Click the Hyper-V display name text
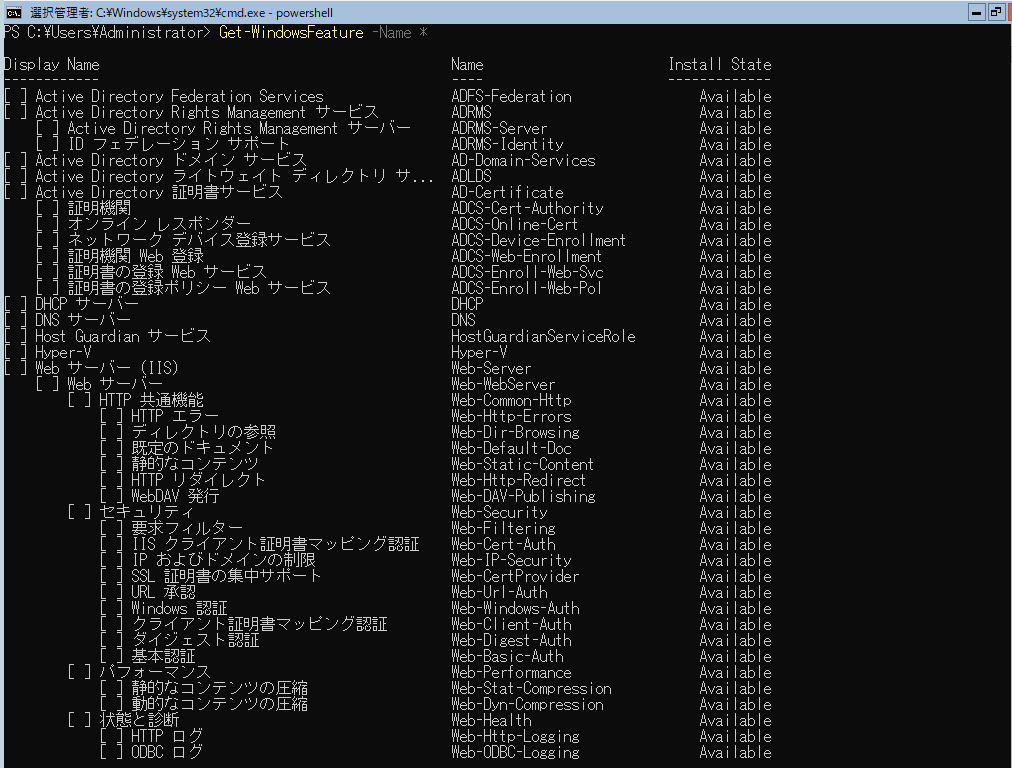This screenshot has width=1012, height=768. coord(63,352)
